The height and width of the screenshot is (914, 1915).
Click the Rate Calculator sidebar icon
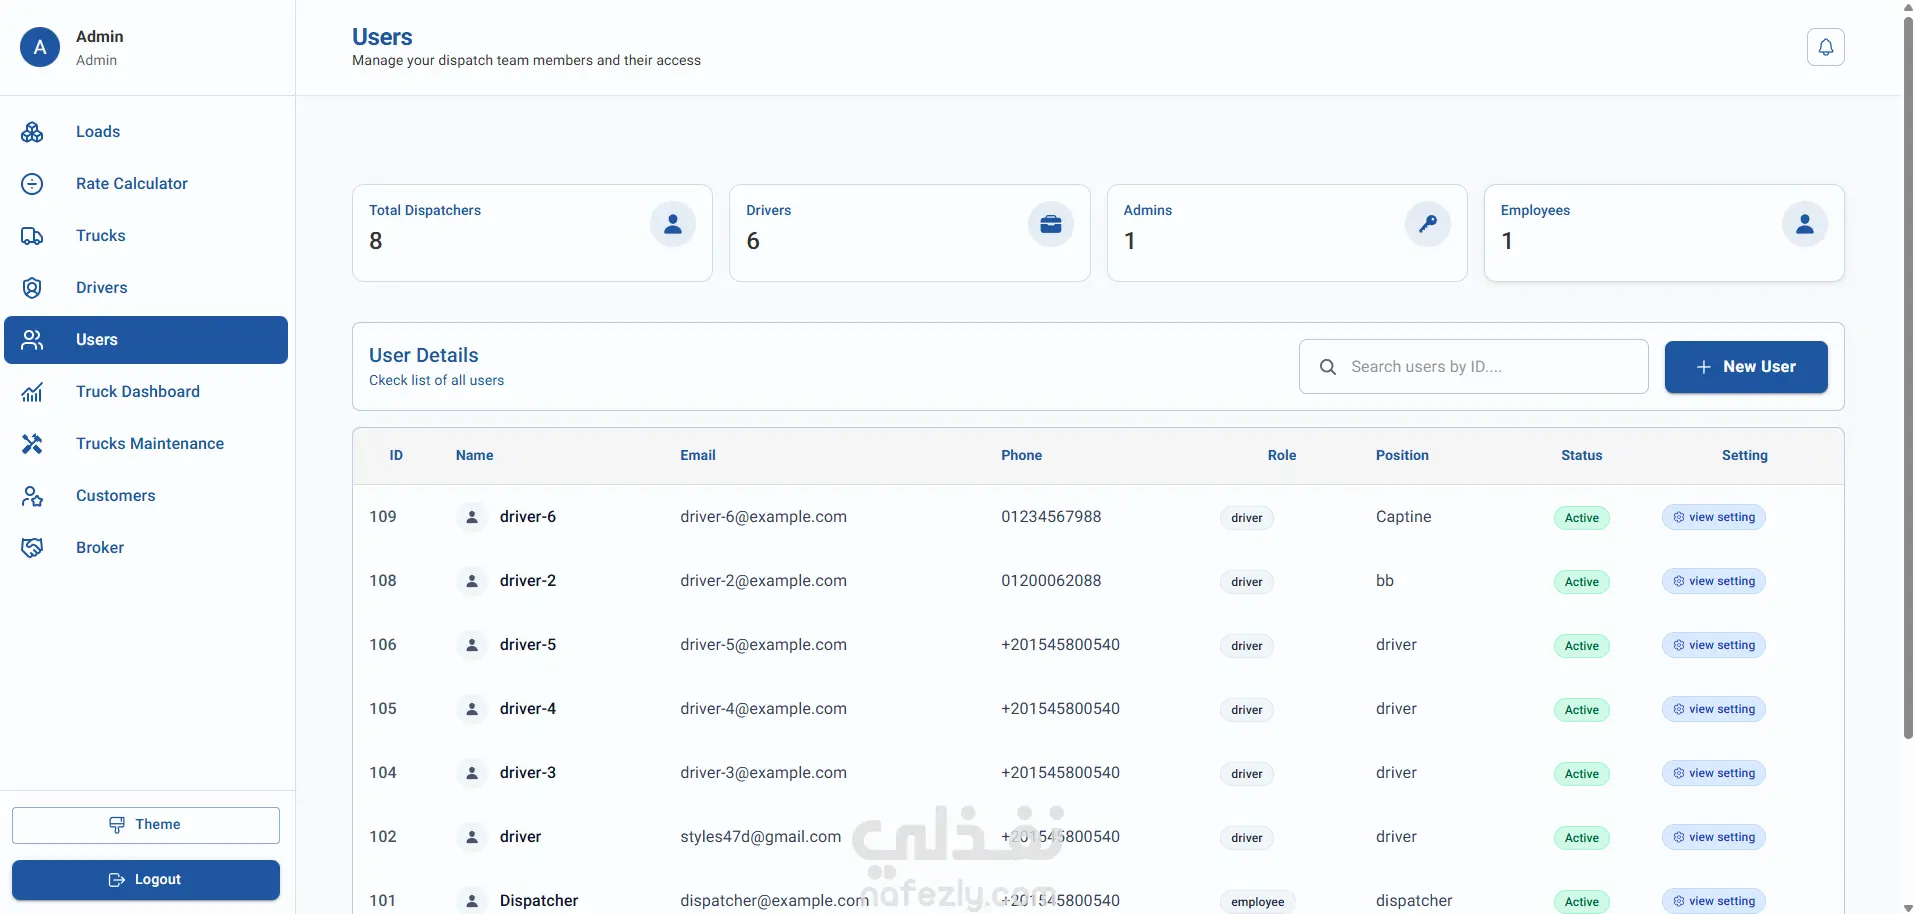coord(32,184)
